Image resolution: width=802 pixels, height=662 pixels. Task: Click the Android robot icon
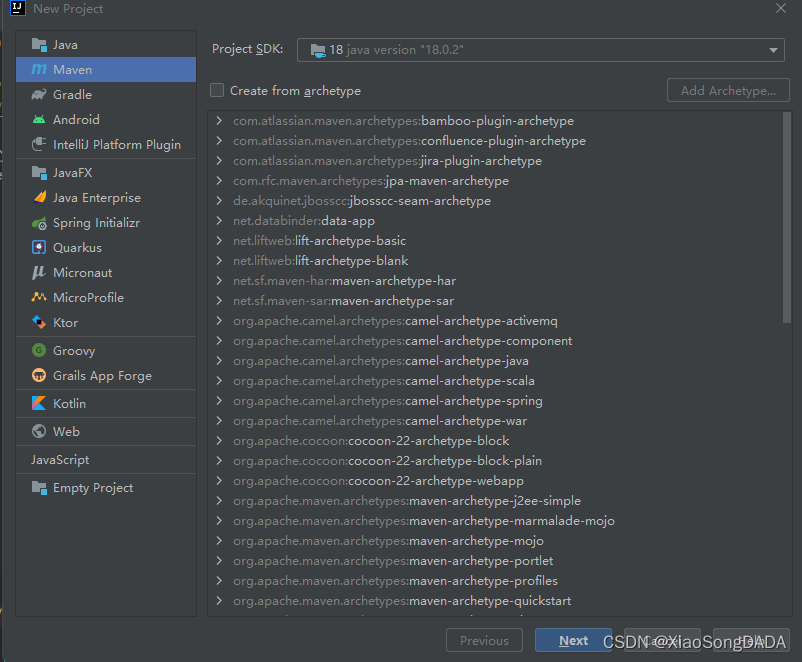click(x=39, y=120)
